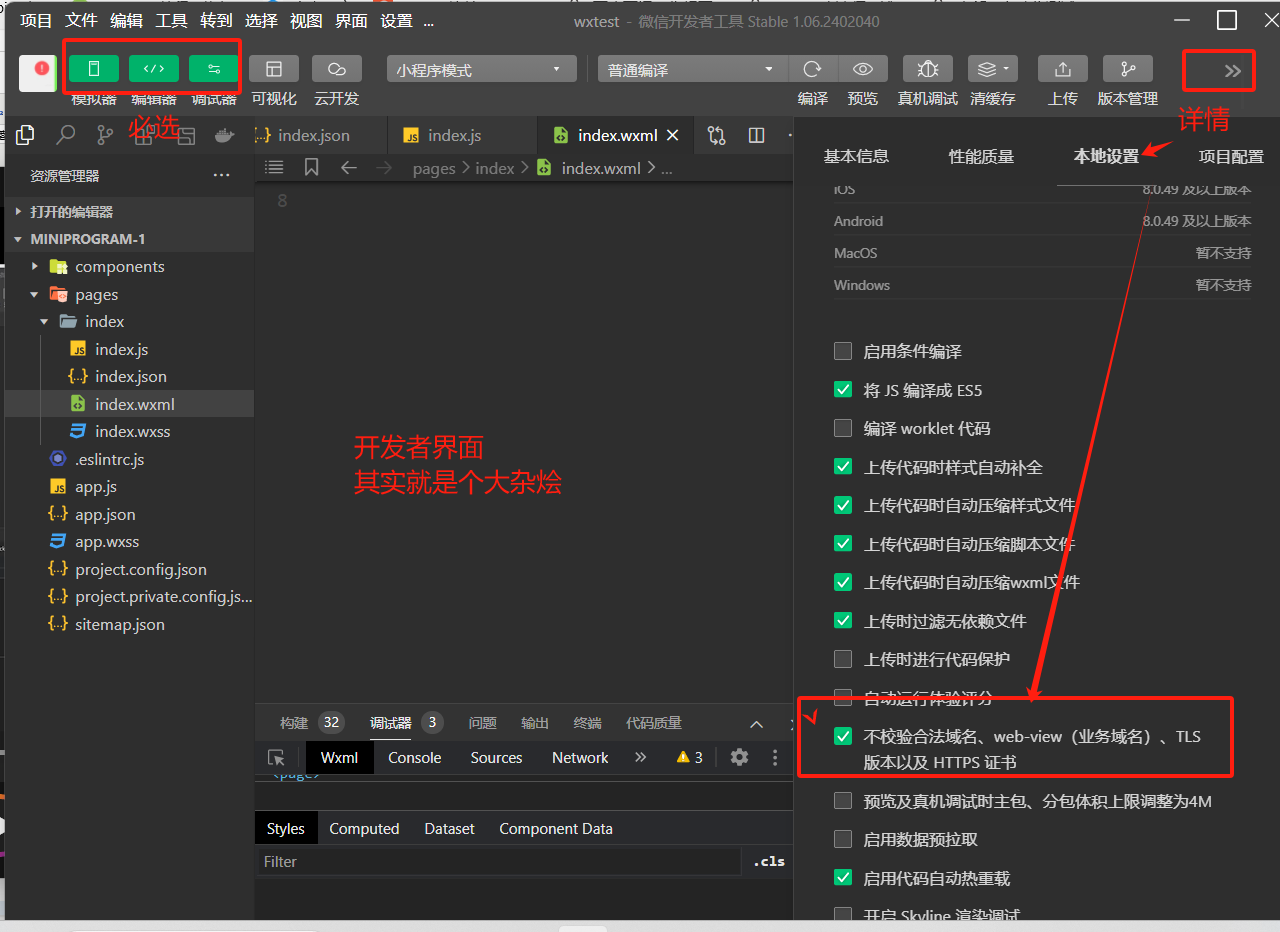Open cloud development (云开发) button
This screenshot has height=932, width=1280.
click(337, 68)
